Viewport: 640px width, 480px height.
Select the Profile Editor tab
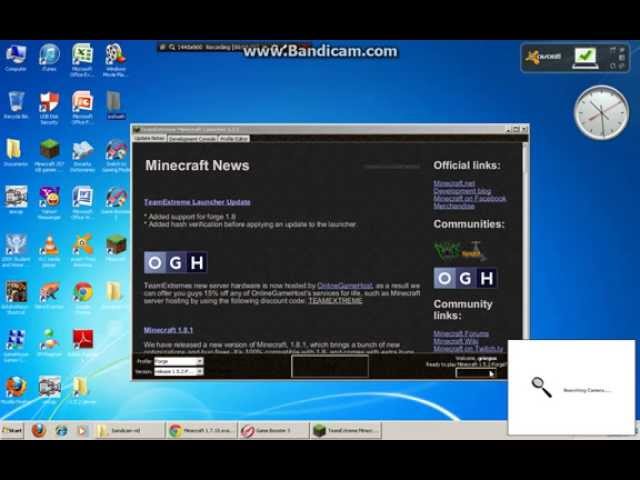(233, 139)
